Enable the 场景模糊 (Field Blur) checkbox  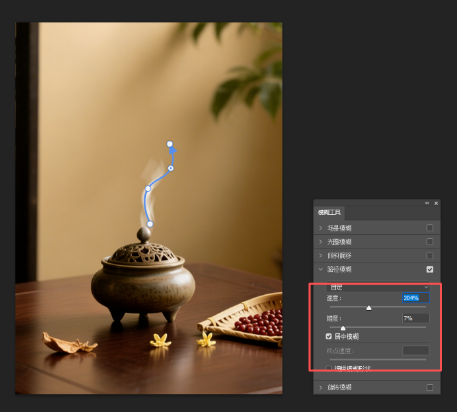(x=430, y=228)
